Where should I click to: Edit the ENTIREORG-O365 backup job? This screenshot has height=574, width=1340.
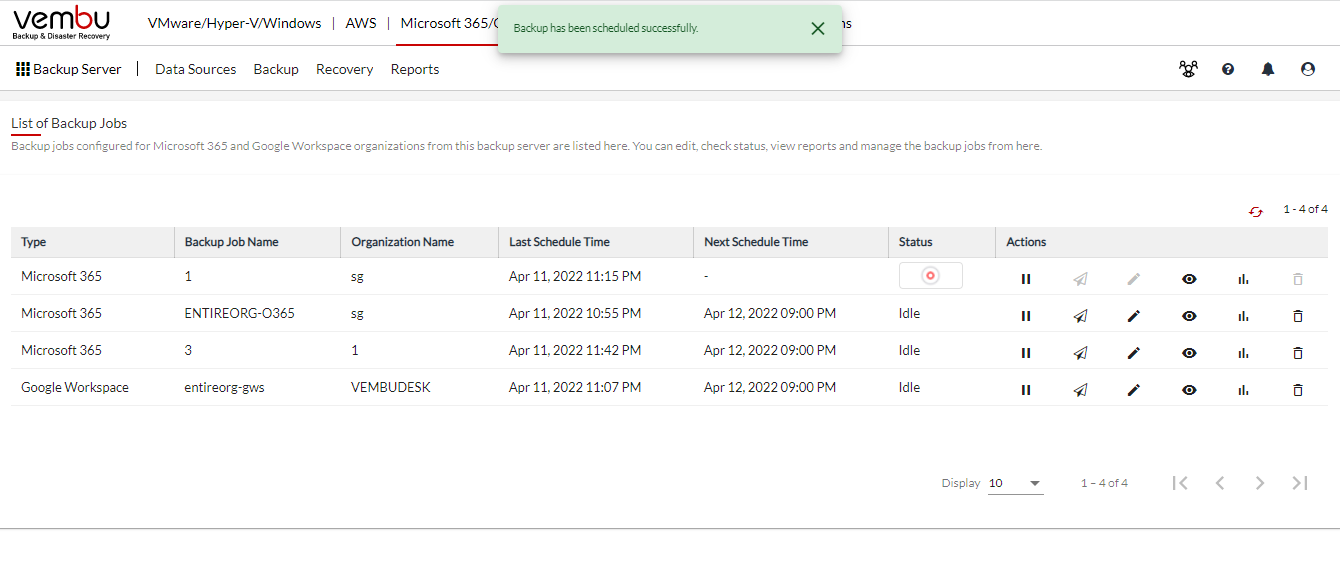[x=1134, y=316]
